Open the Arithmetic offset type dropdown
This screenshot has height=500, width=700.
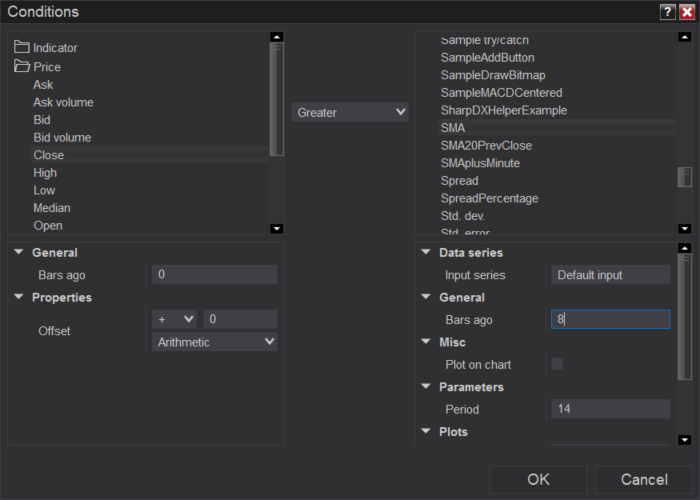[x=214, y=342]
